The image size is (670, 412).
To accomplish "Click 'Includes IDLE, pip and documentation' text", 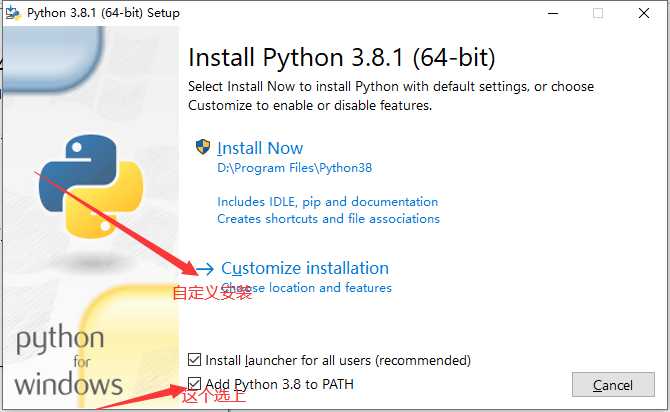I will (327, 202).
